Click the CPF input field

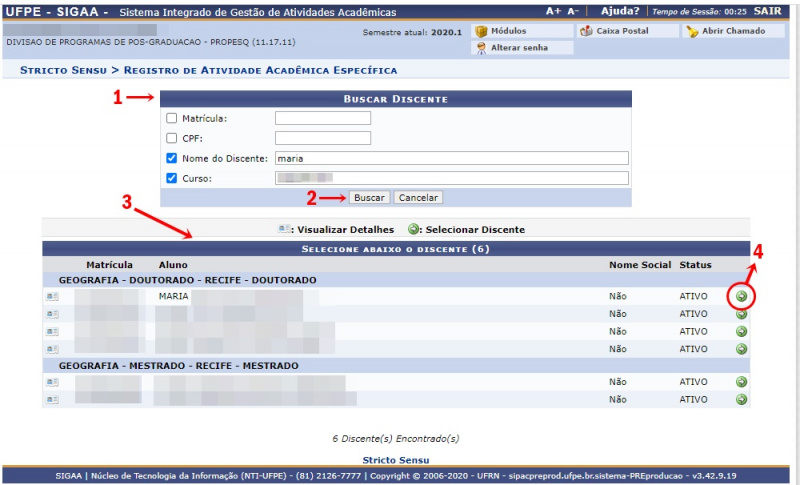click(x=323, y=138)
